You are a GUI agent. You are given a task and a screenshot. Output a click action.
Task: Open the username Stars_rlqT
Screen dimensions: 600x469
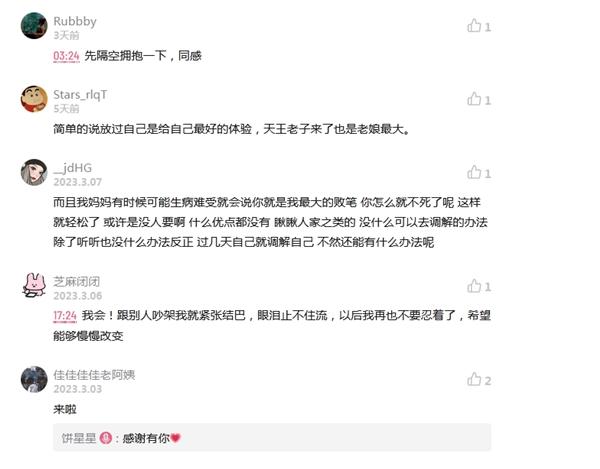click(80, 94)
